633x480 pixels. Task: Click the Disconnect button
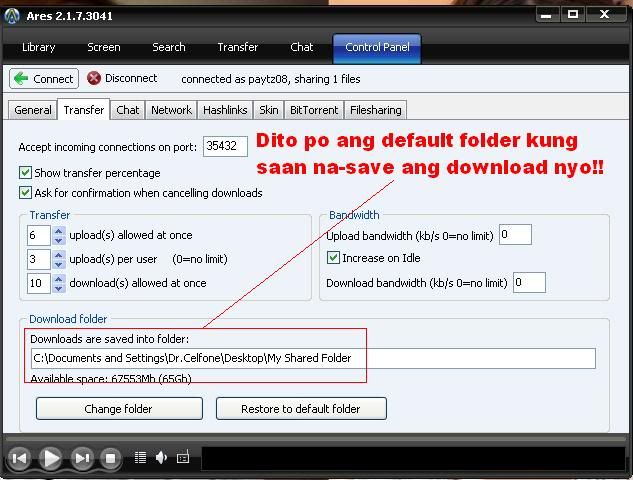coord(122,78)
